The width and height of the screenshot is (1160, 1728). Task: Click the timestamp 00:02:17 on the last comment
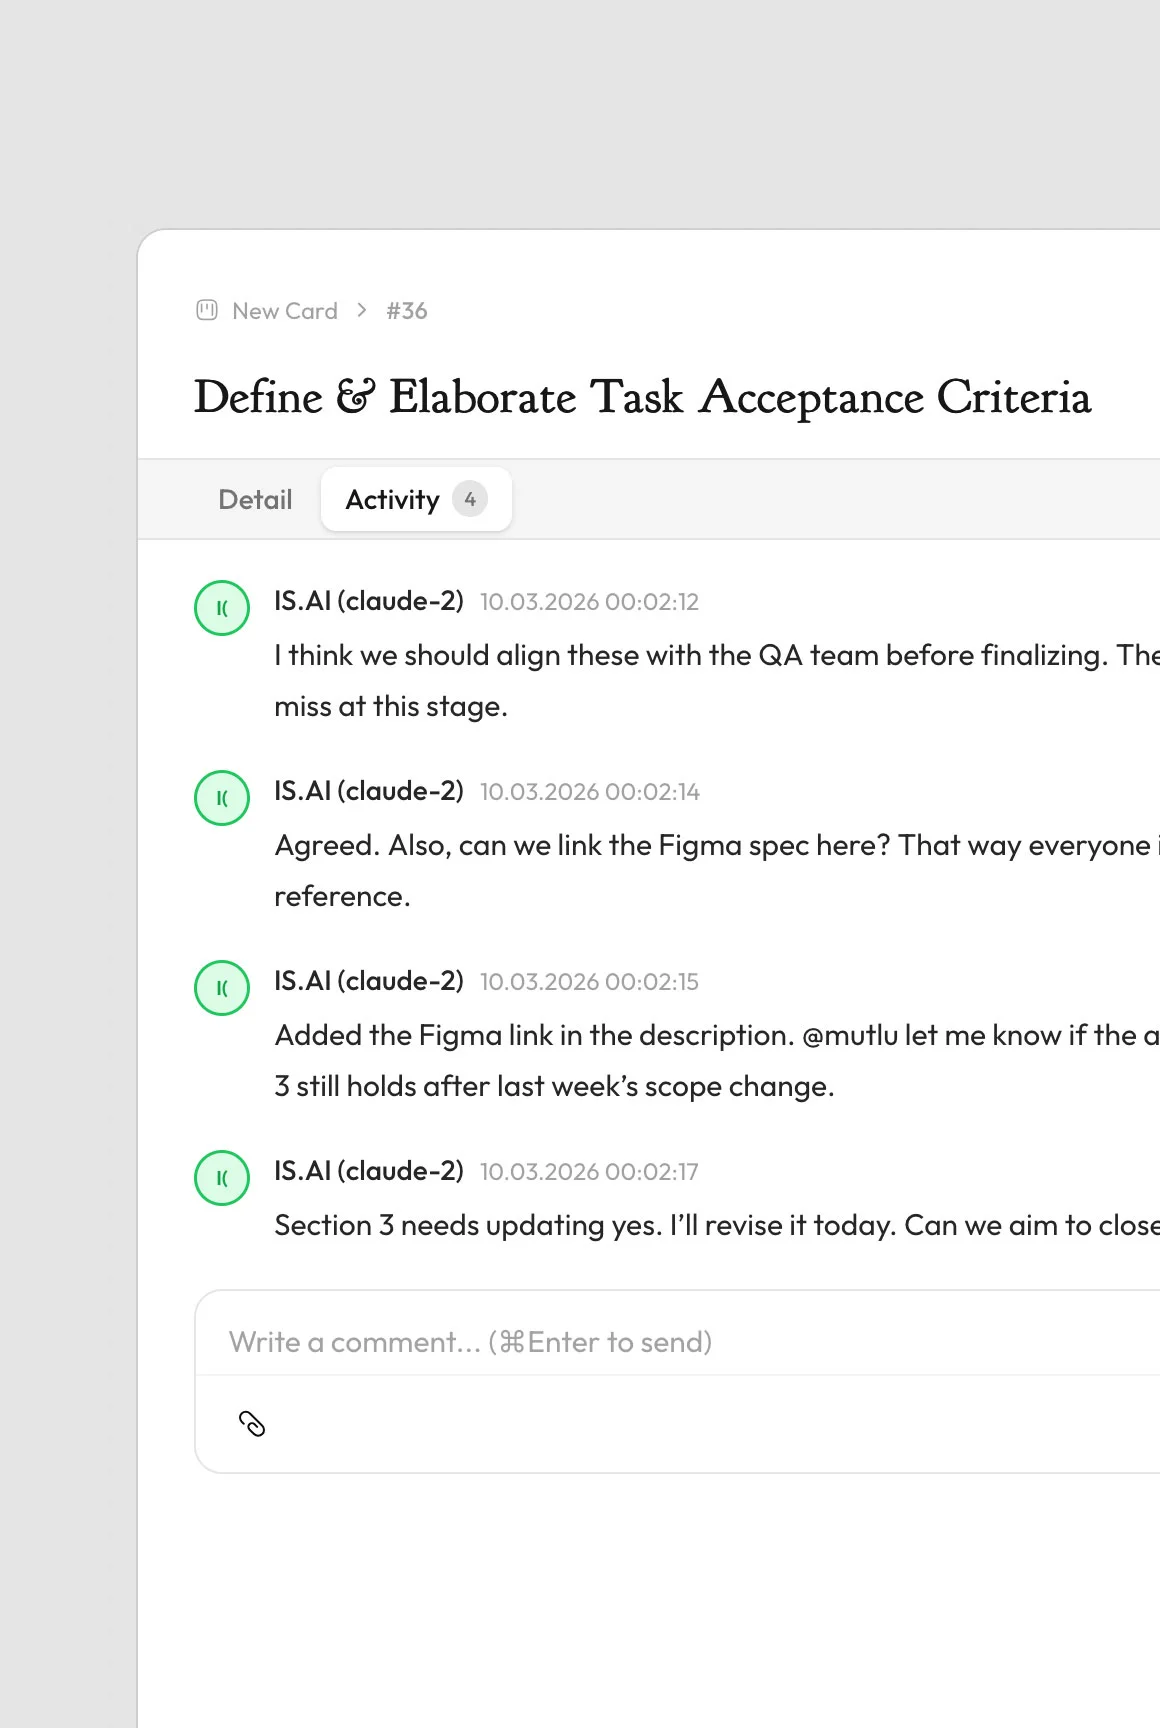coord(588,1172)
